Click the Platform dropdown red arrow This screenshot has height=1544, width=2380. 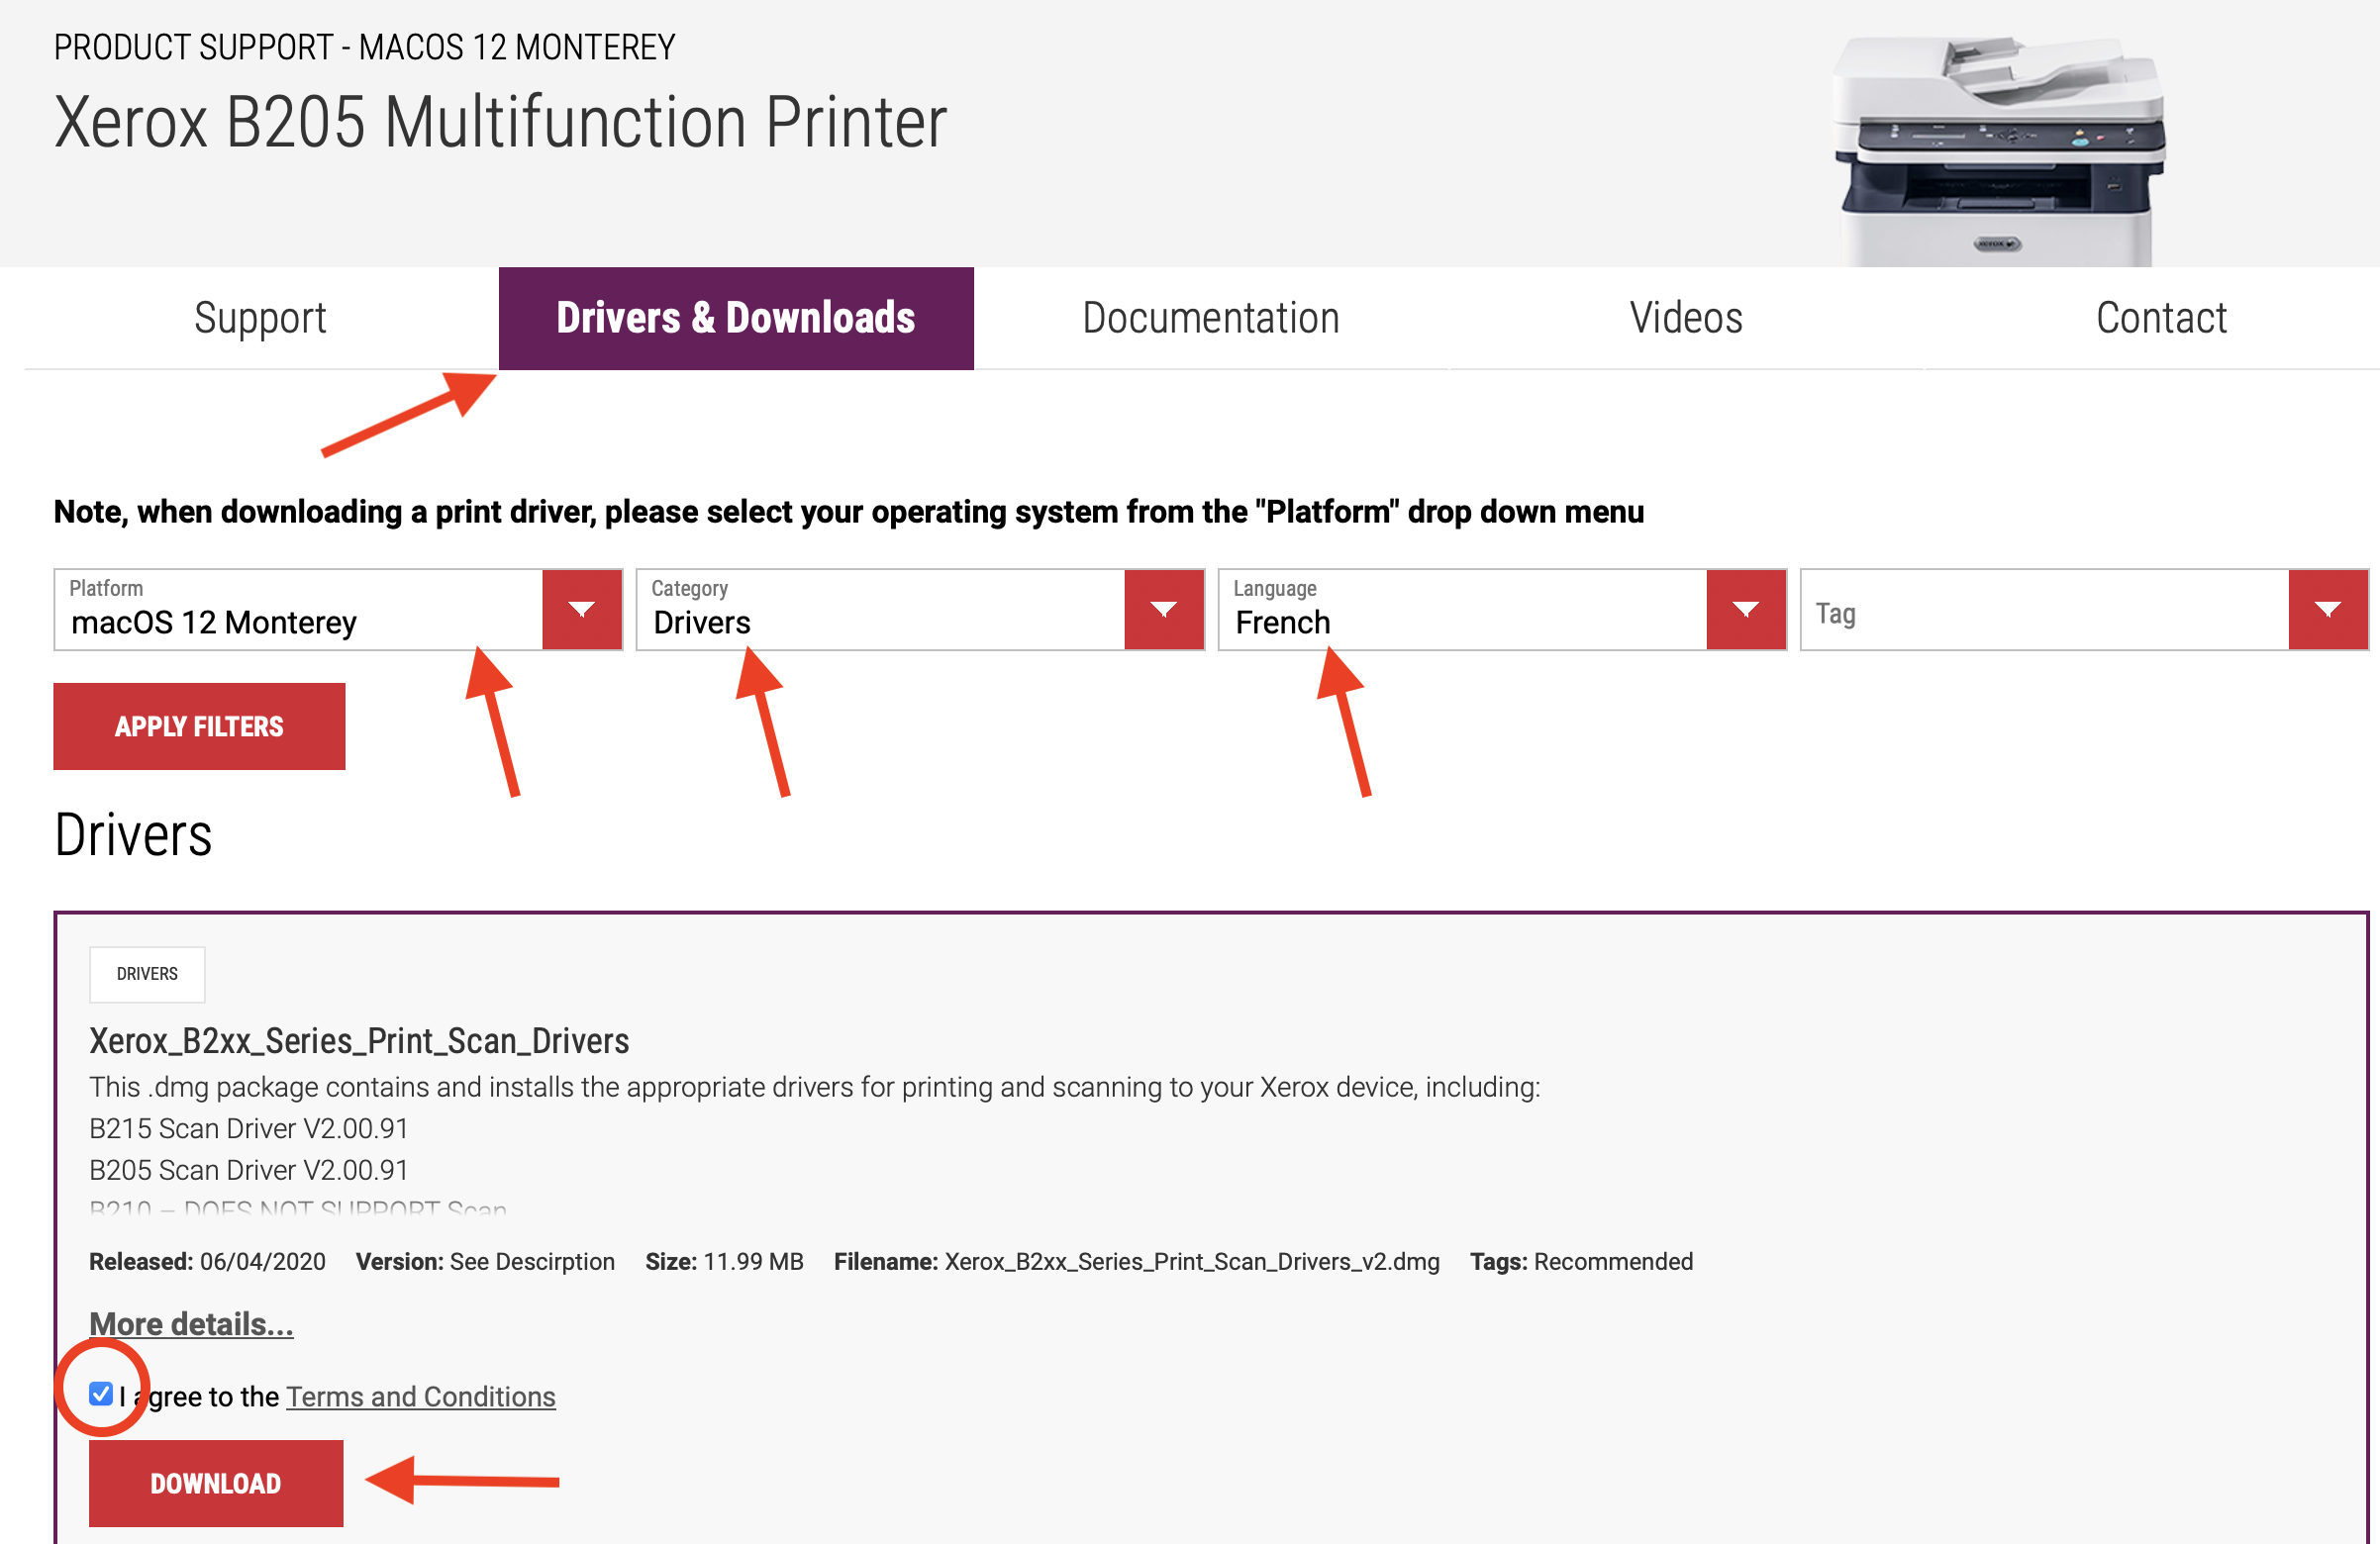point(582,610)
